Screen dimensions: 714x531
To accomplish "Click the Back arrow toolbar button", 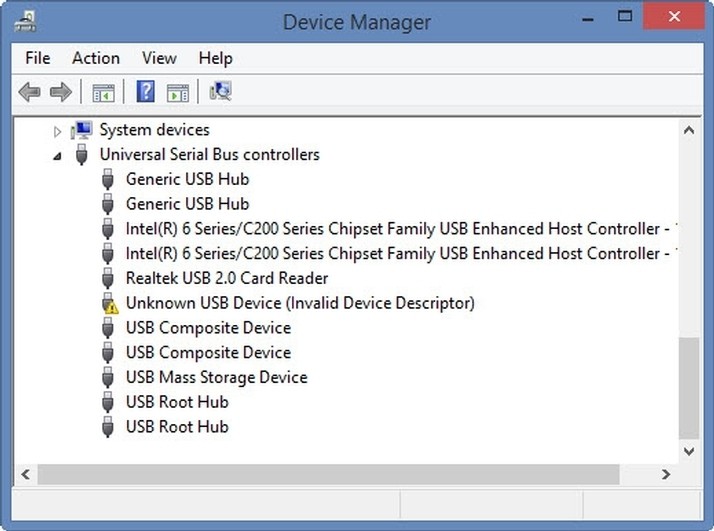I will [x=29, y=92].
